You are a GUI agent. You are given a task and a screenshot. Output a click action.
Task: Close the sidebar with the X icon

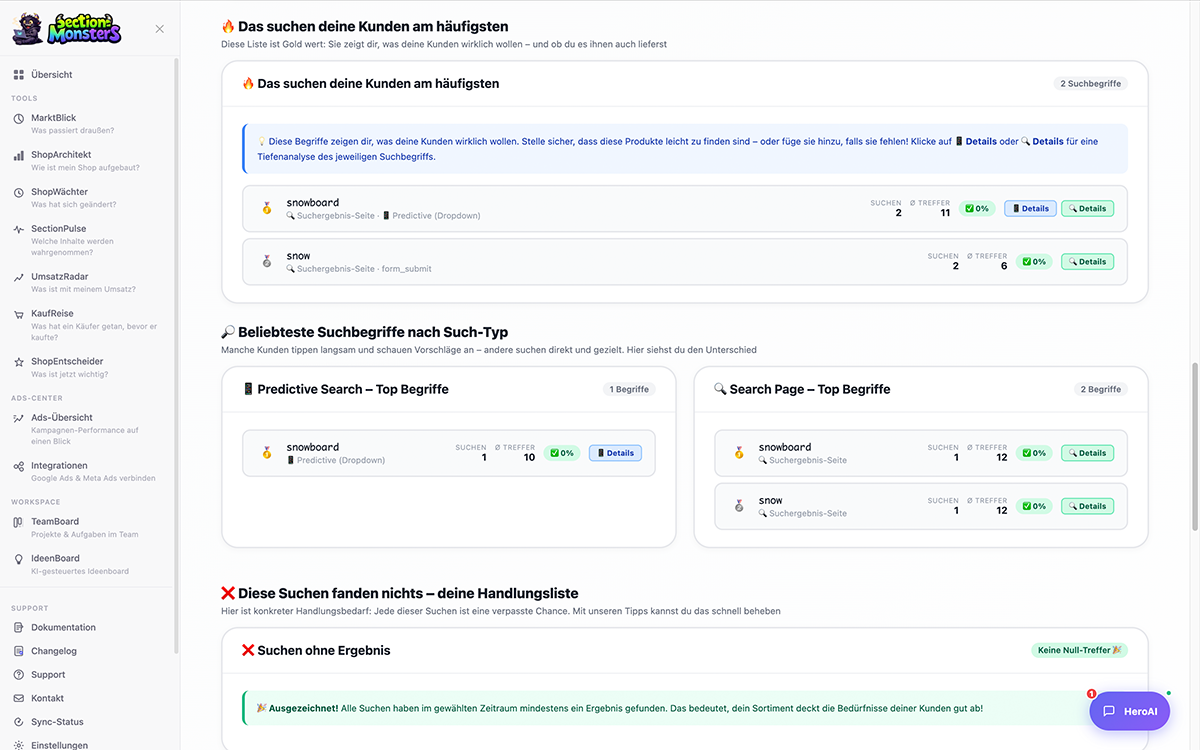[x=160, y=29]
